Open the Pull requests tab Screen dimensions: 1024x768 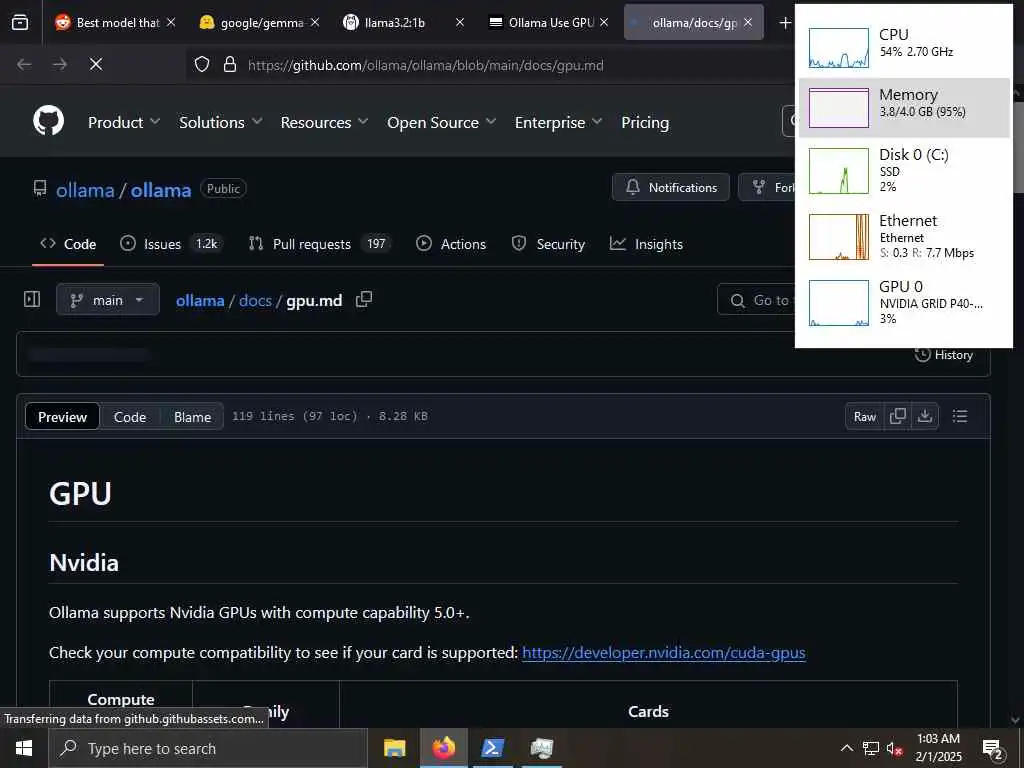320,244
